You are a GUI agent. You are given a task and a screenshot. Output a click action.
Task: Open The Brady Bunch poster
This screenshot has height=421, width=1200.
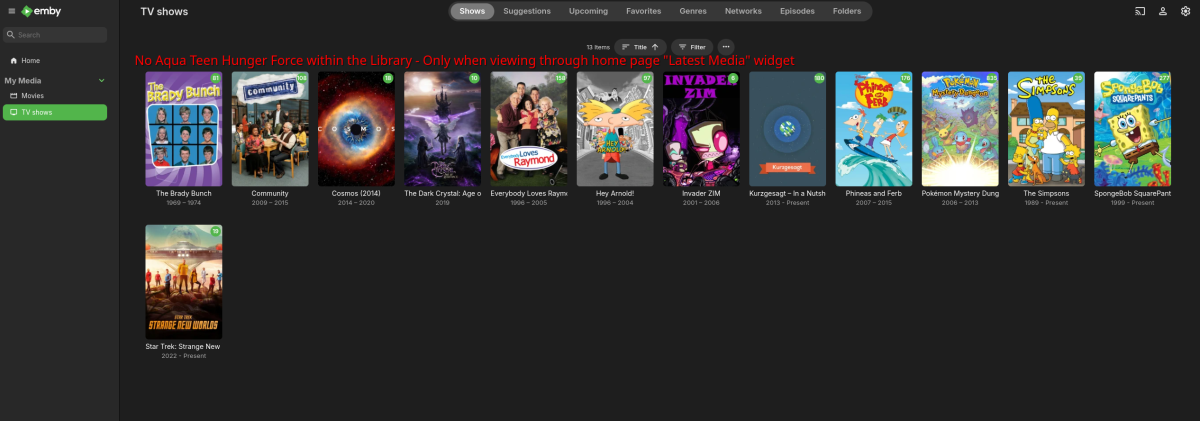(x=184, y=129)
